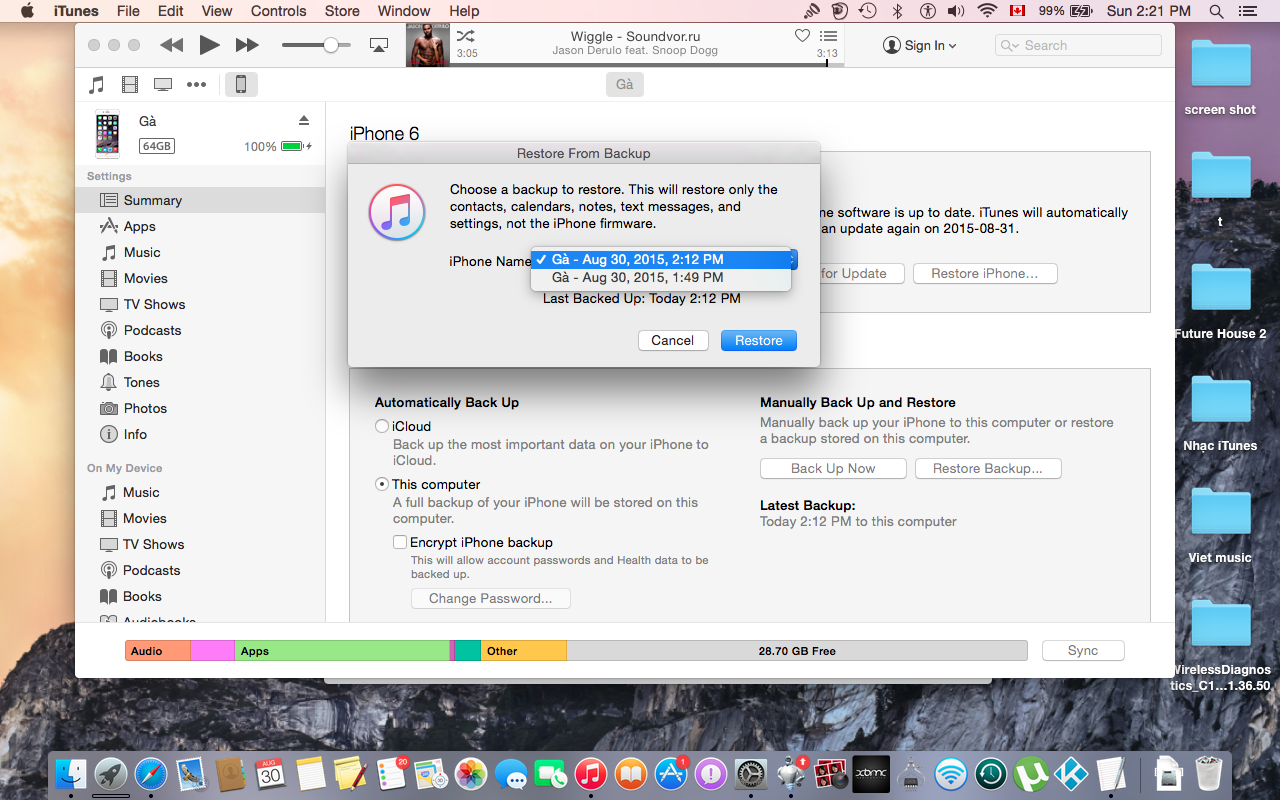Image resolution: width=1280 pixels, height=800 pixels.
Task: Open Kodi from the Dock
Action: click(1071, 773)
